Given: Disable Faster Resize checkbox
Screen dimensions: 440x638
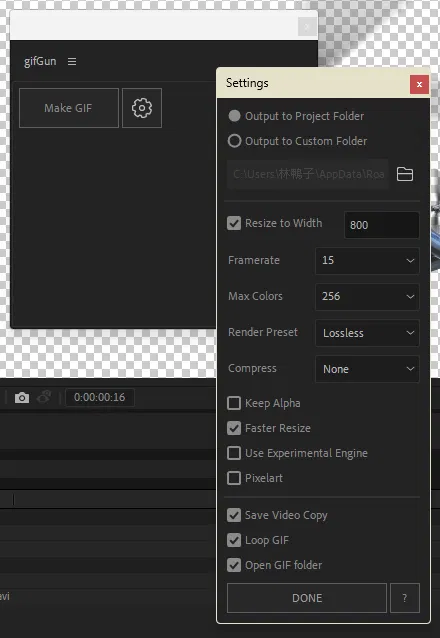Looking at the screenshot, I should point(234,428).
